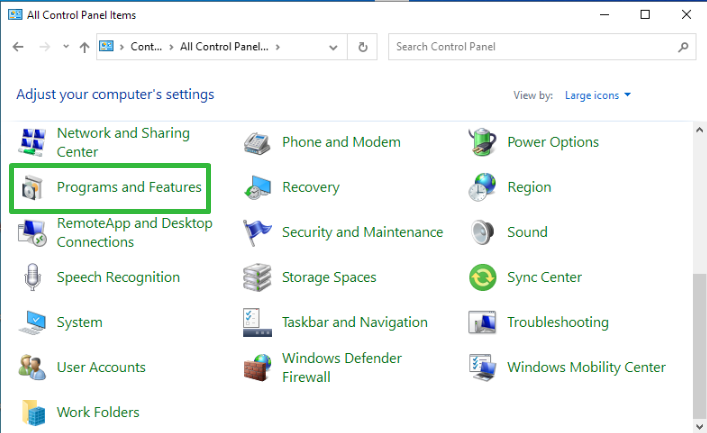Maximize the All Control Panel Items window

point(645,14)
